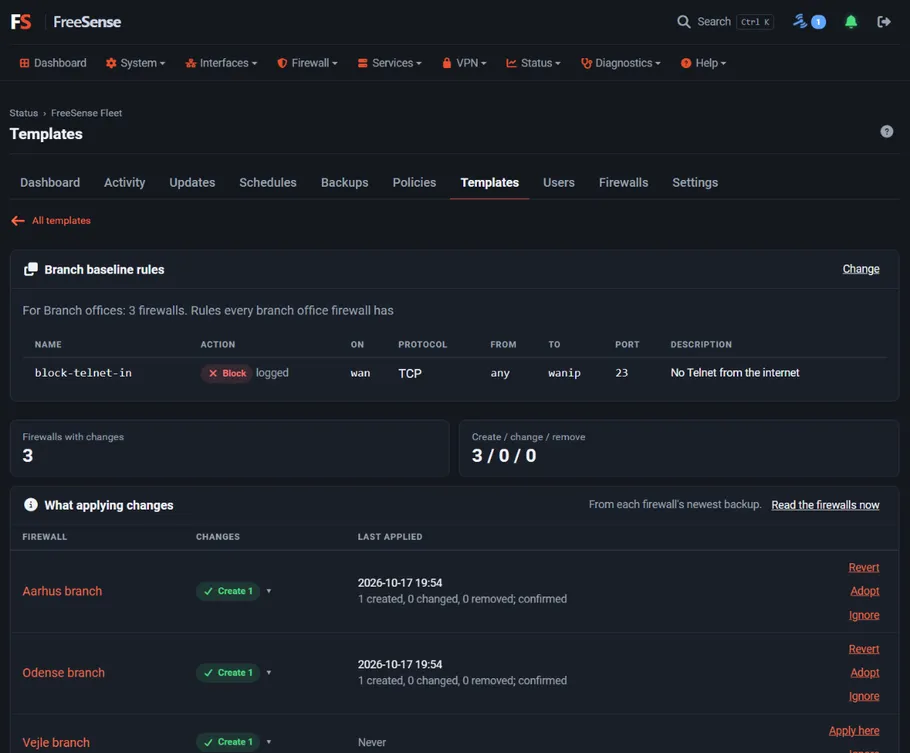Click the Status chart icon
Screen dimensions: 910x753
pyautogui.click(x=511, y=63)
